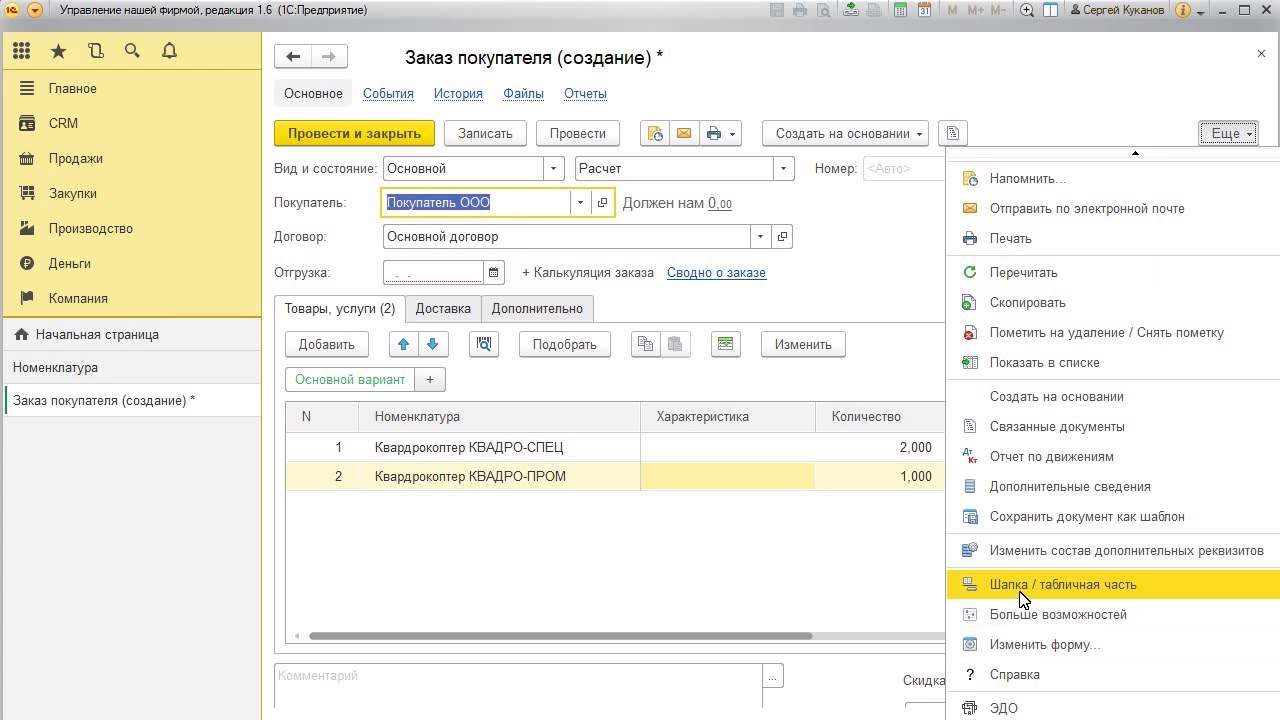
Task: Click the printer icon in document toolbar
Action: click(713, 133)
